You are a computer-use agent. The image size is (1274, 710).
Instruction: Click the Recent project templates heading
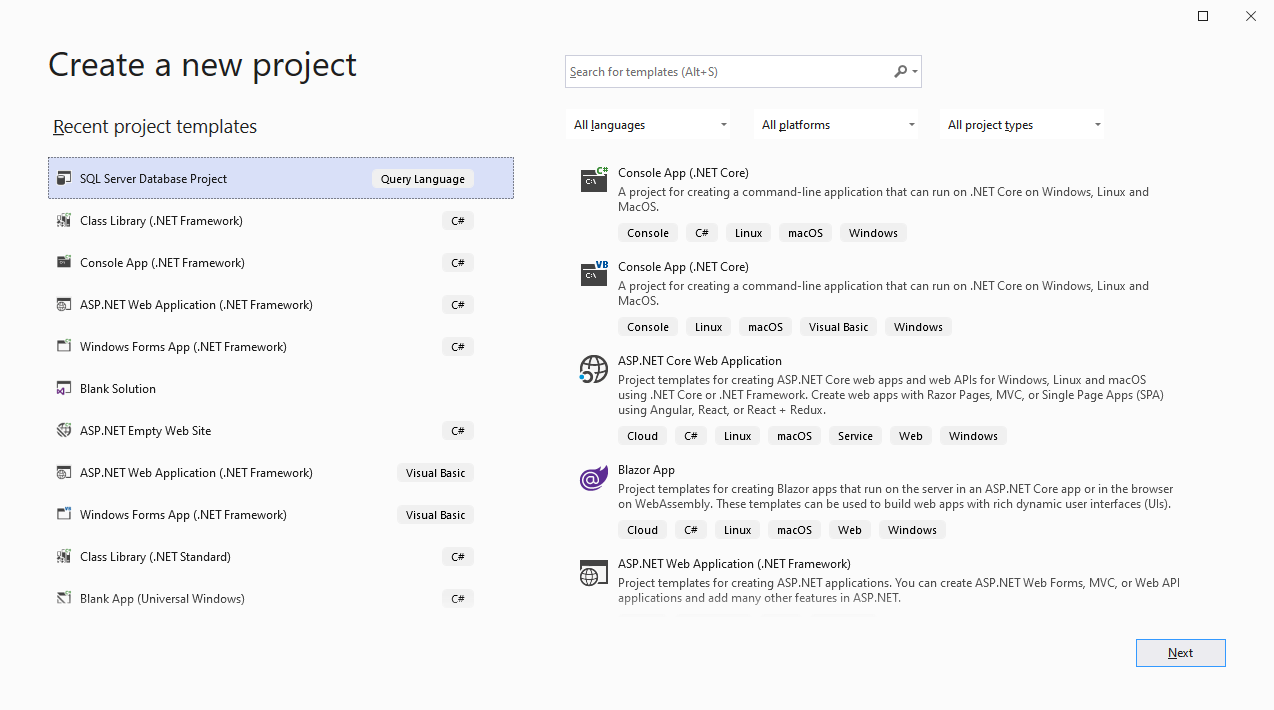click(x=155, y=127)
